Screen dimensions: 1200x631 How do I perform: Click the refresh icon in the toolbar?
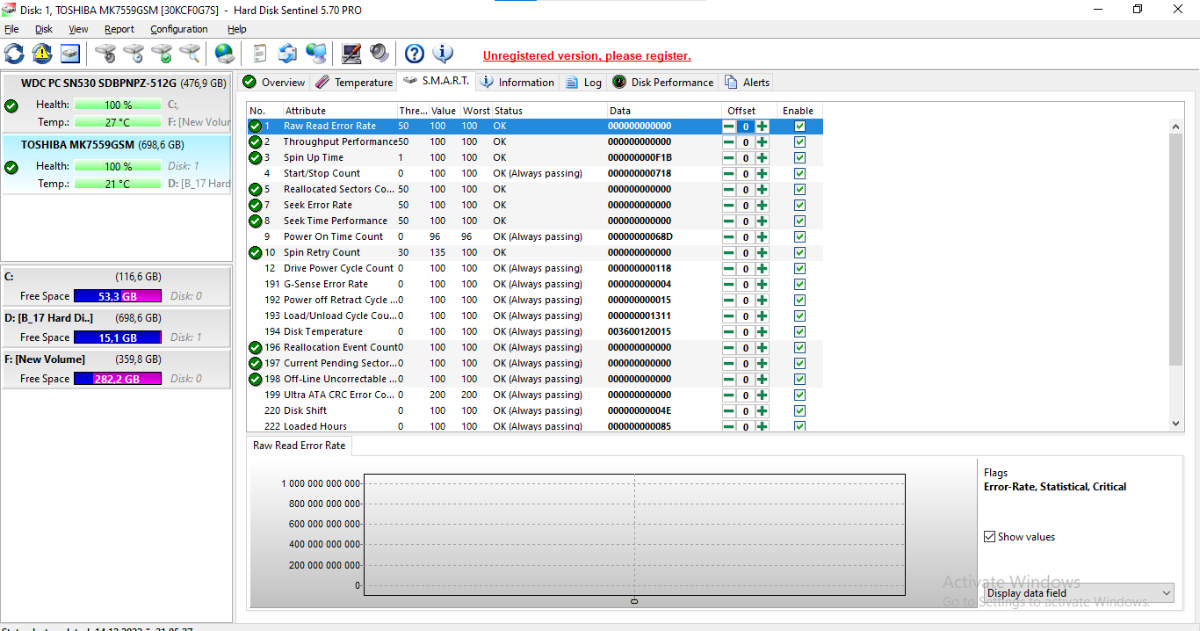click(x=14, y=53)
